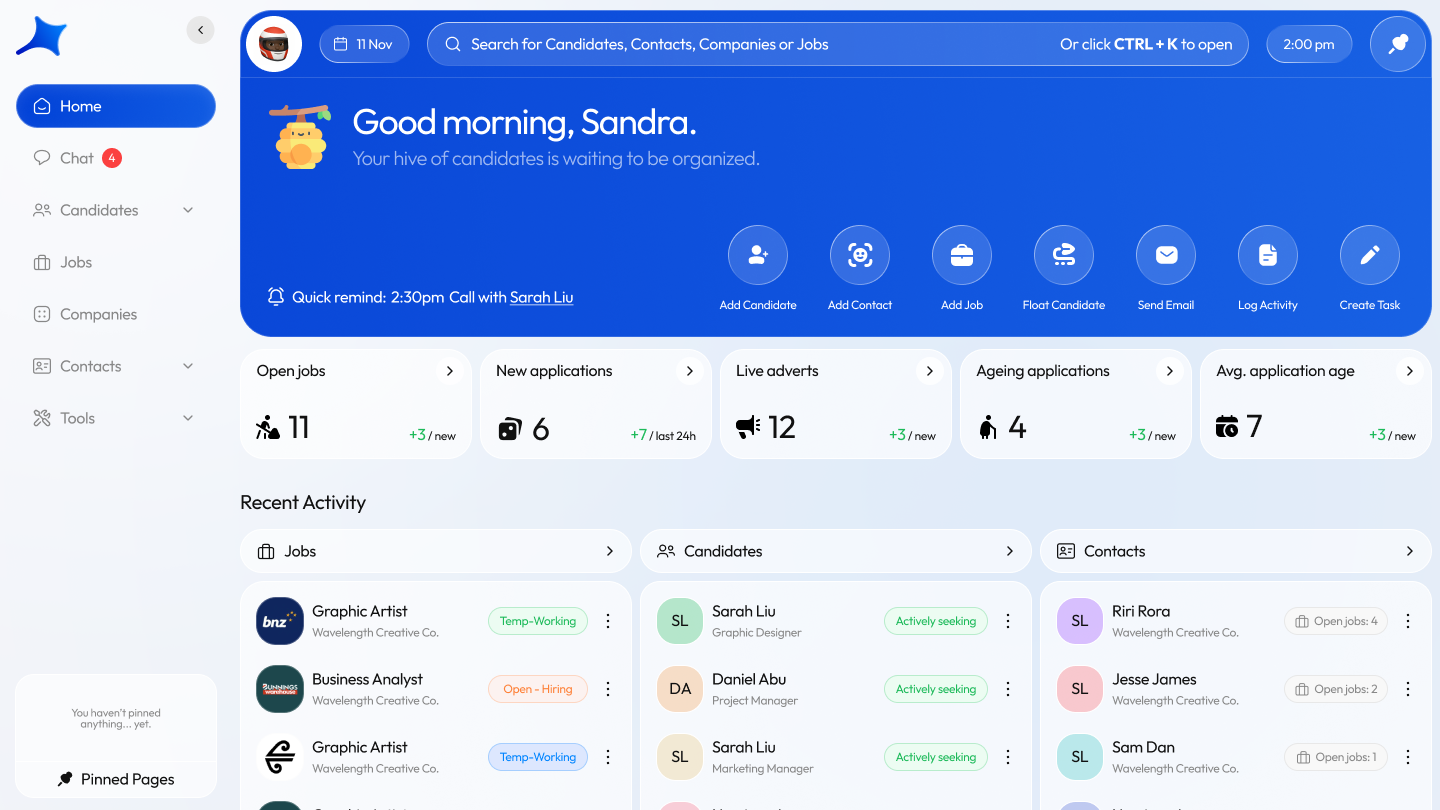The height and width of the screenshot is (810, 1440).
Task: Click Daniel Abu's DA avatar
Action: click(680, 689)
